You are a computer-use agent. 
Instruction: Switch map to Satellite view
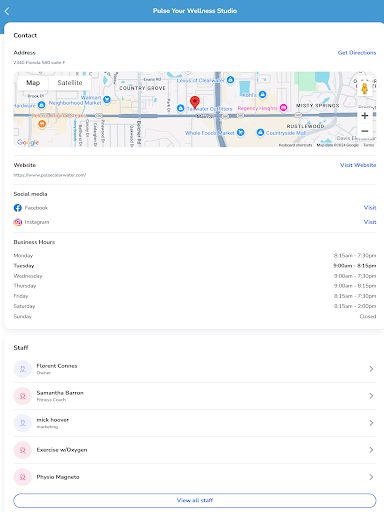click(70, 83)
